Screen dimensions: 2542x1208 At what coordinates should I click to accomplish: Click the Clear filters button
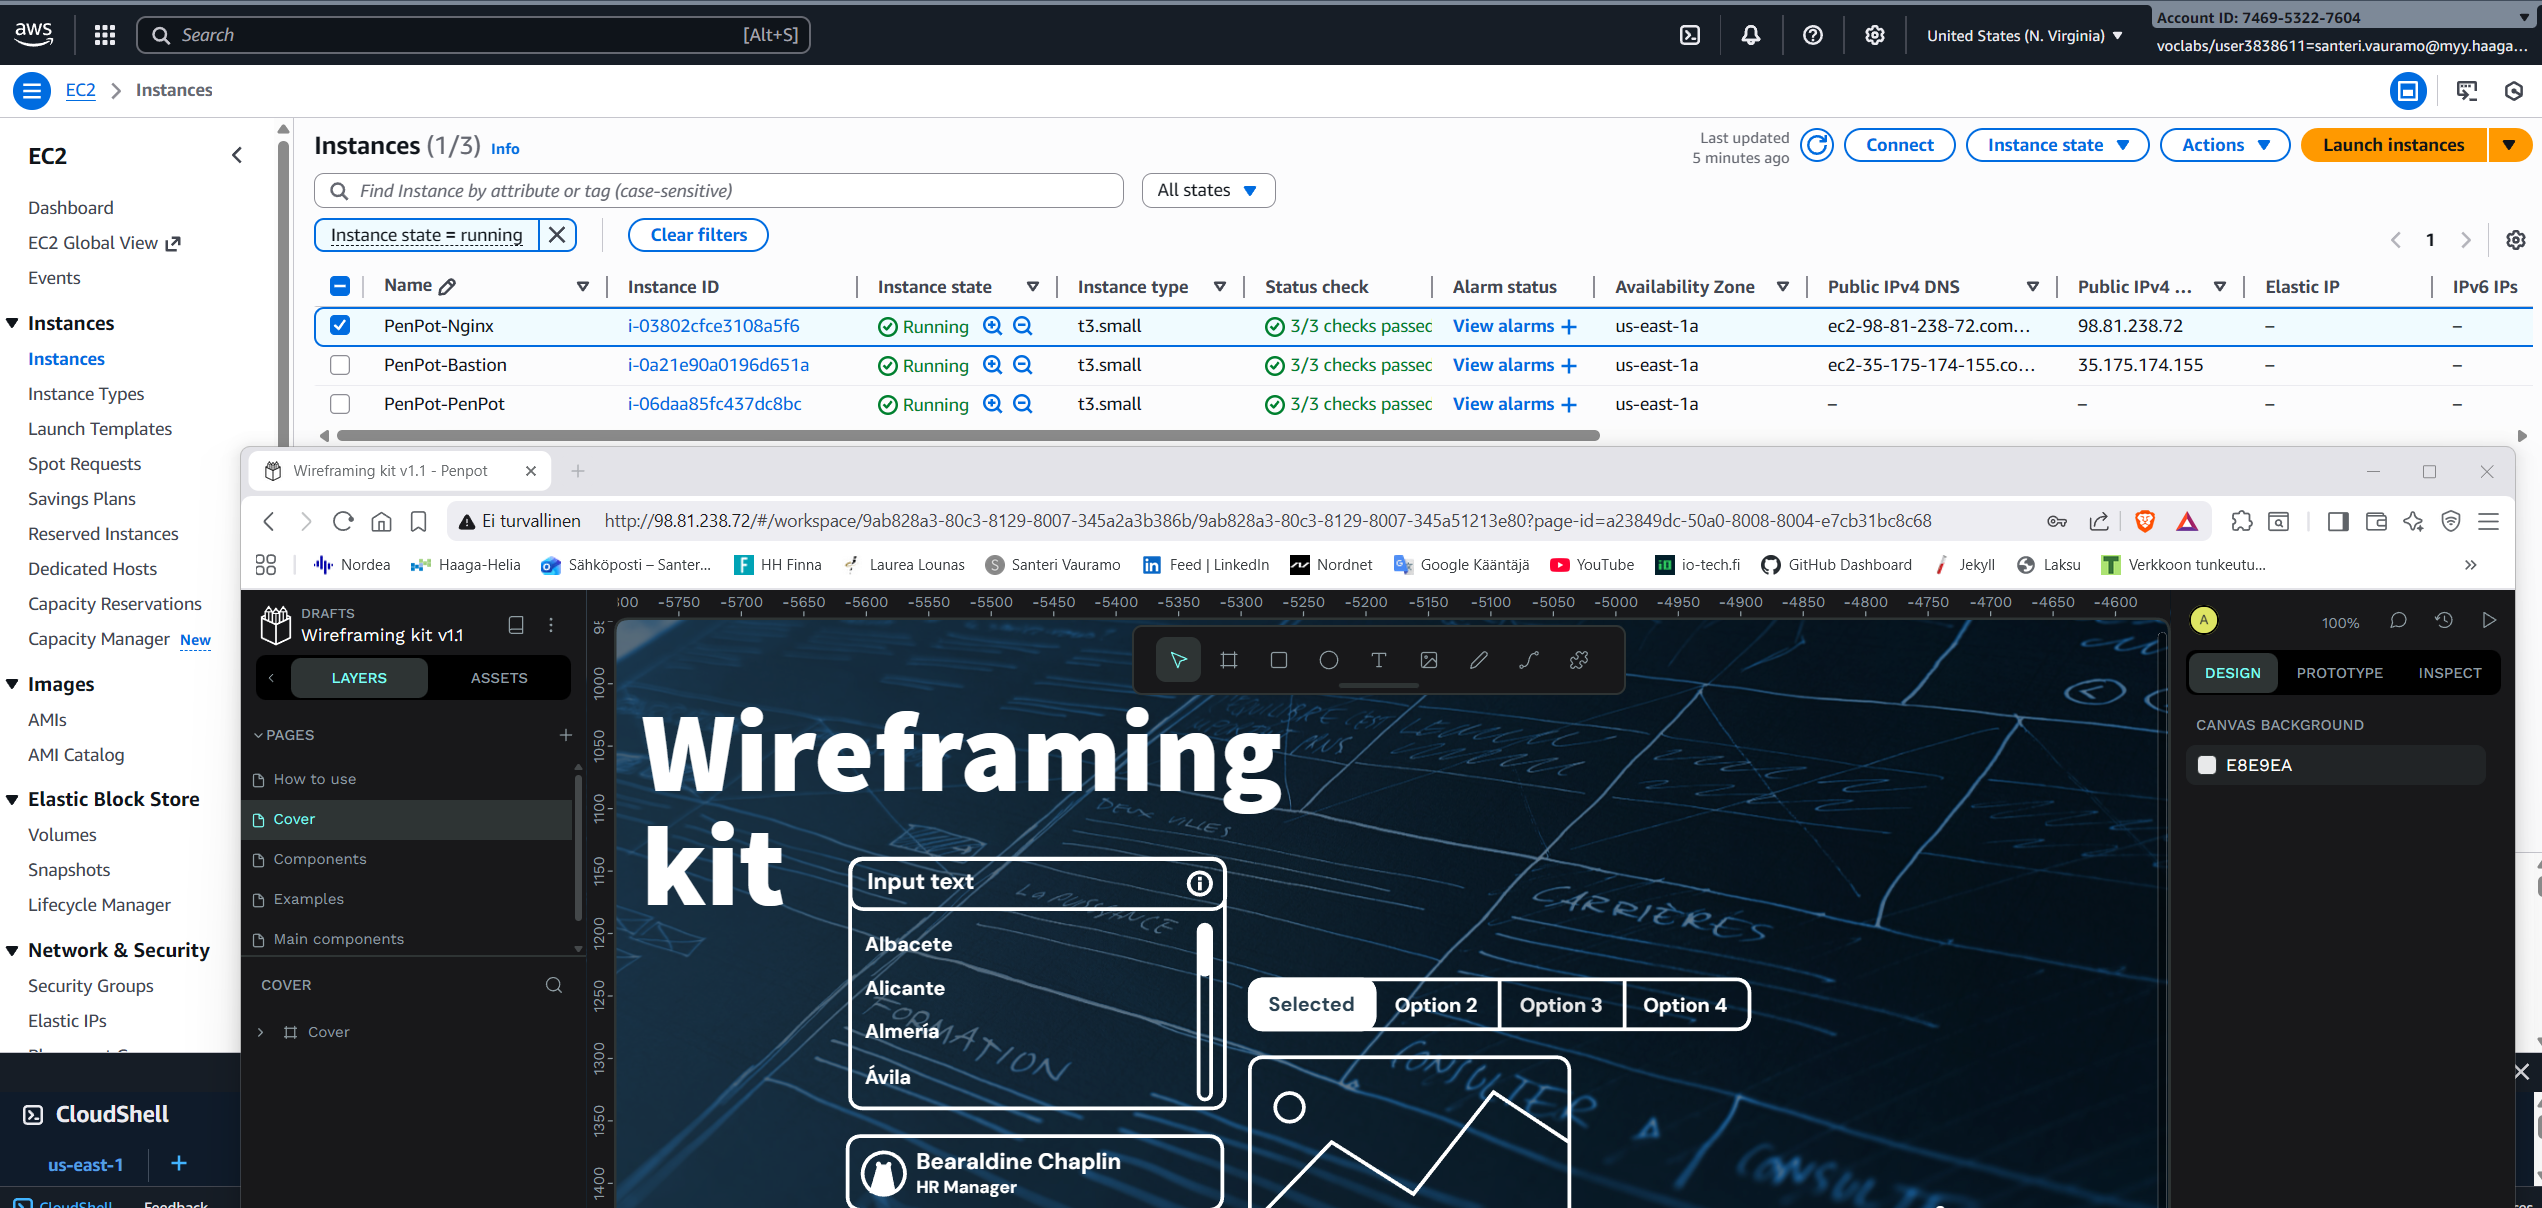tap(698, 235)
